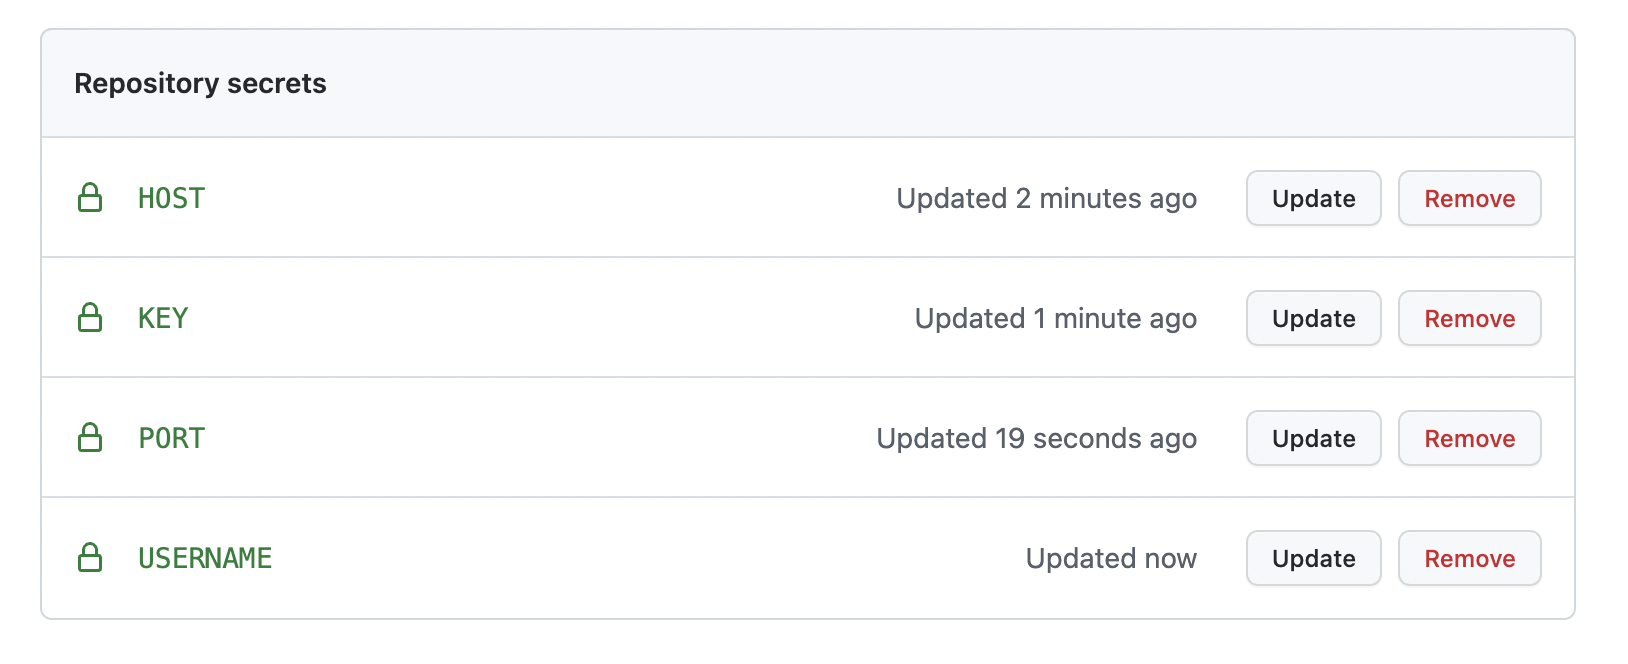Click the lock icon beside USERNAME
1628x664 pixels.
tap(90, 558)
